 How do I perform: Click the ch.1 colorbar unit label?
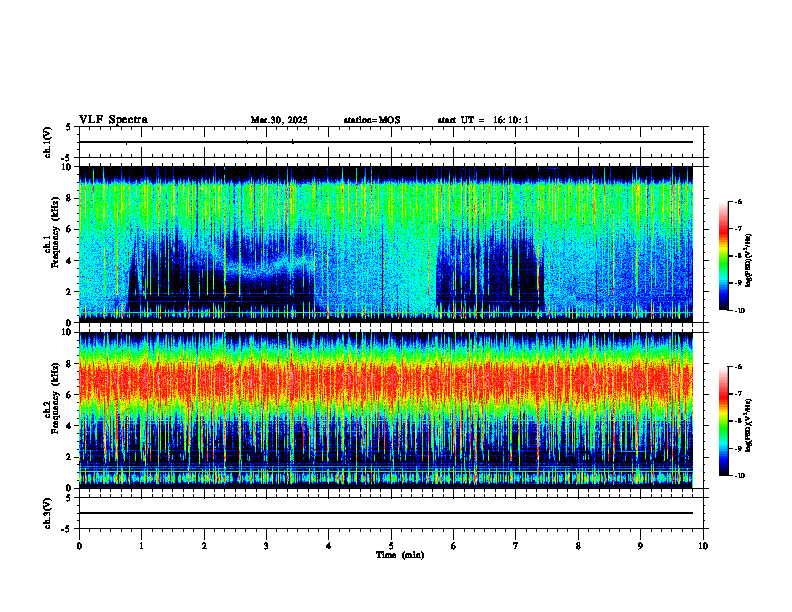pos(749,261)
